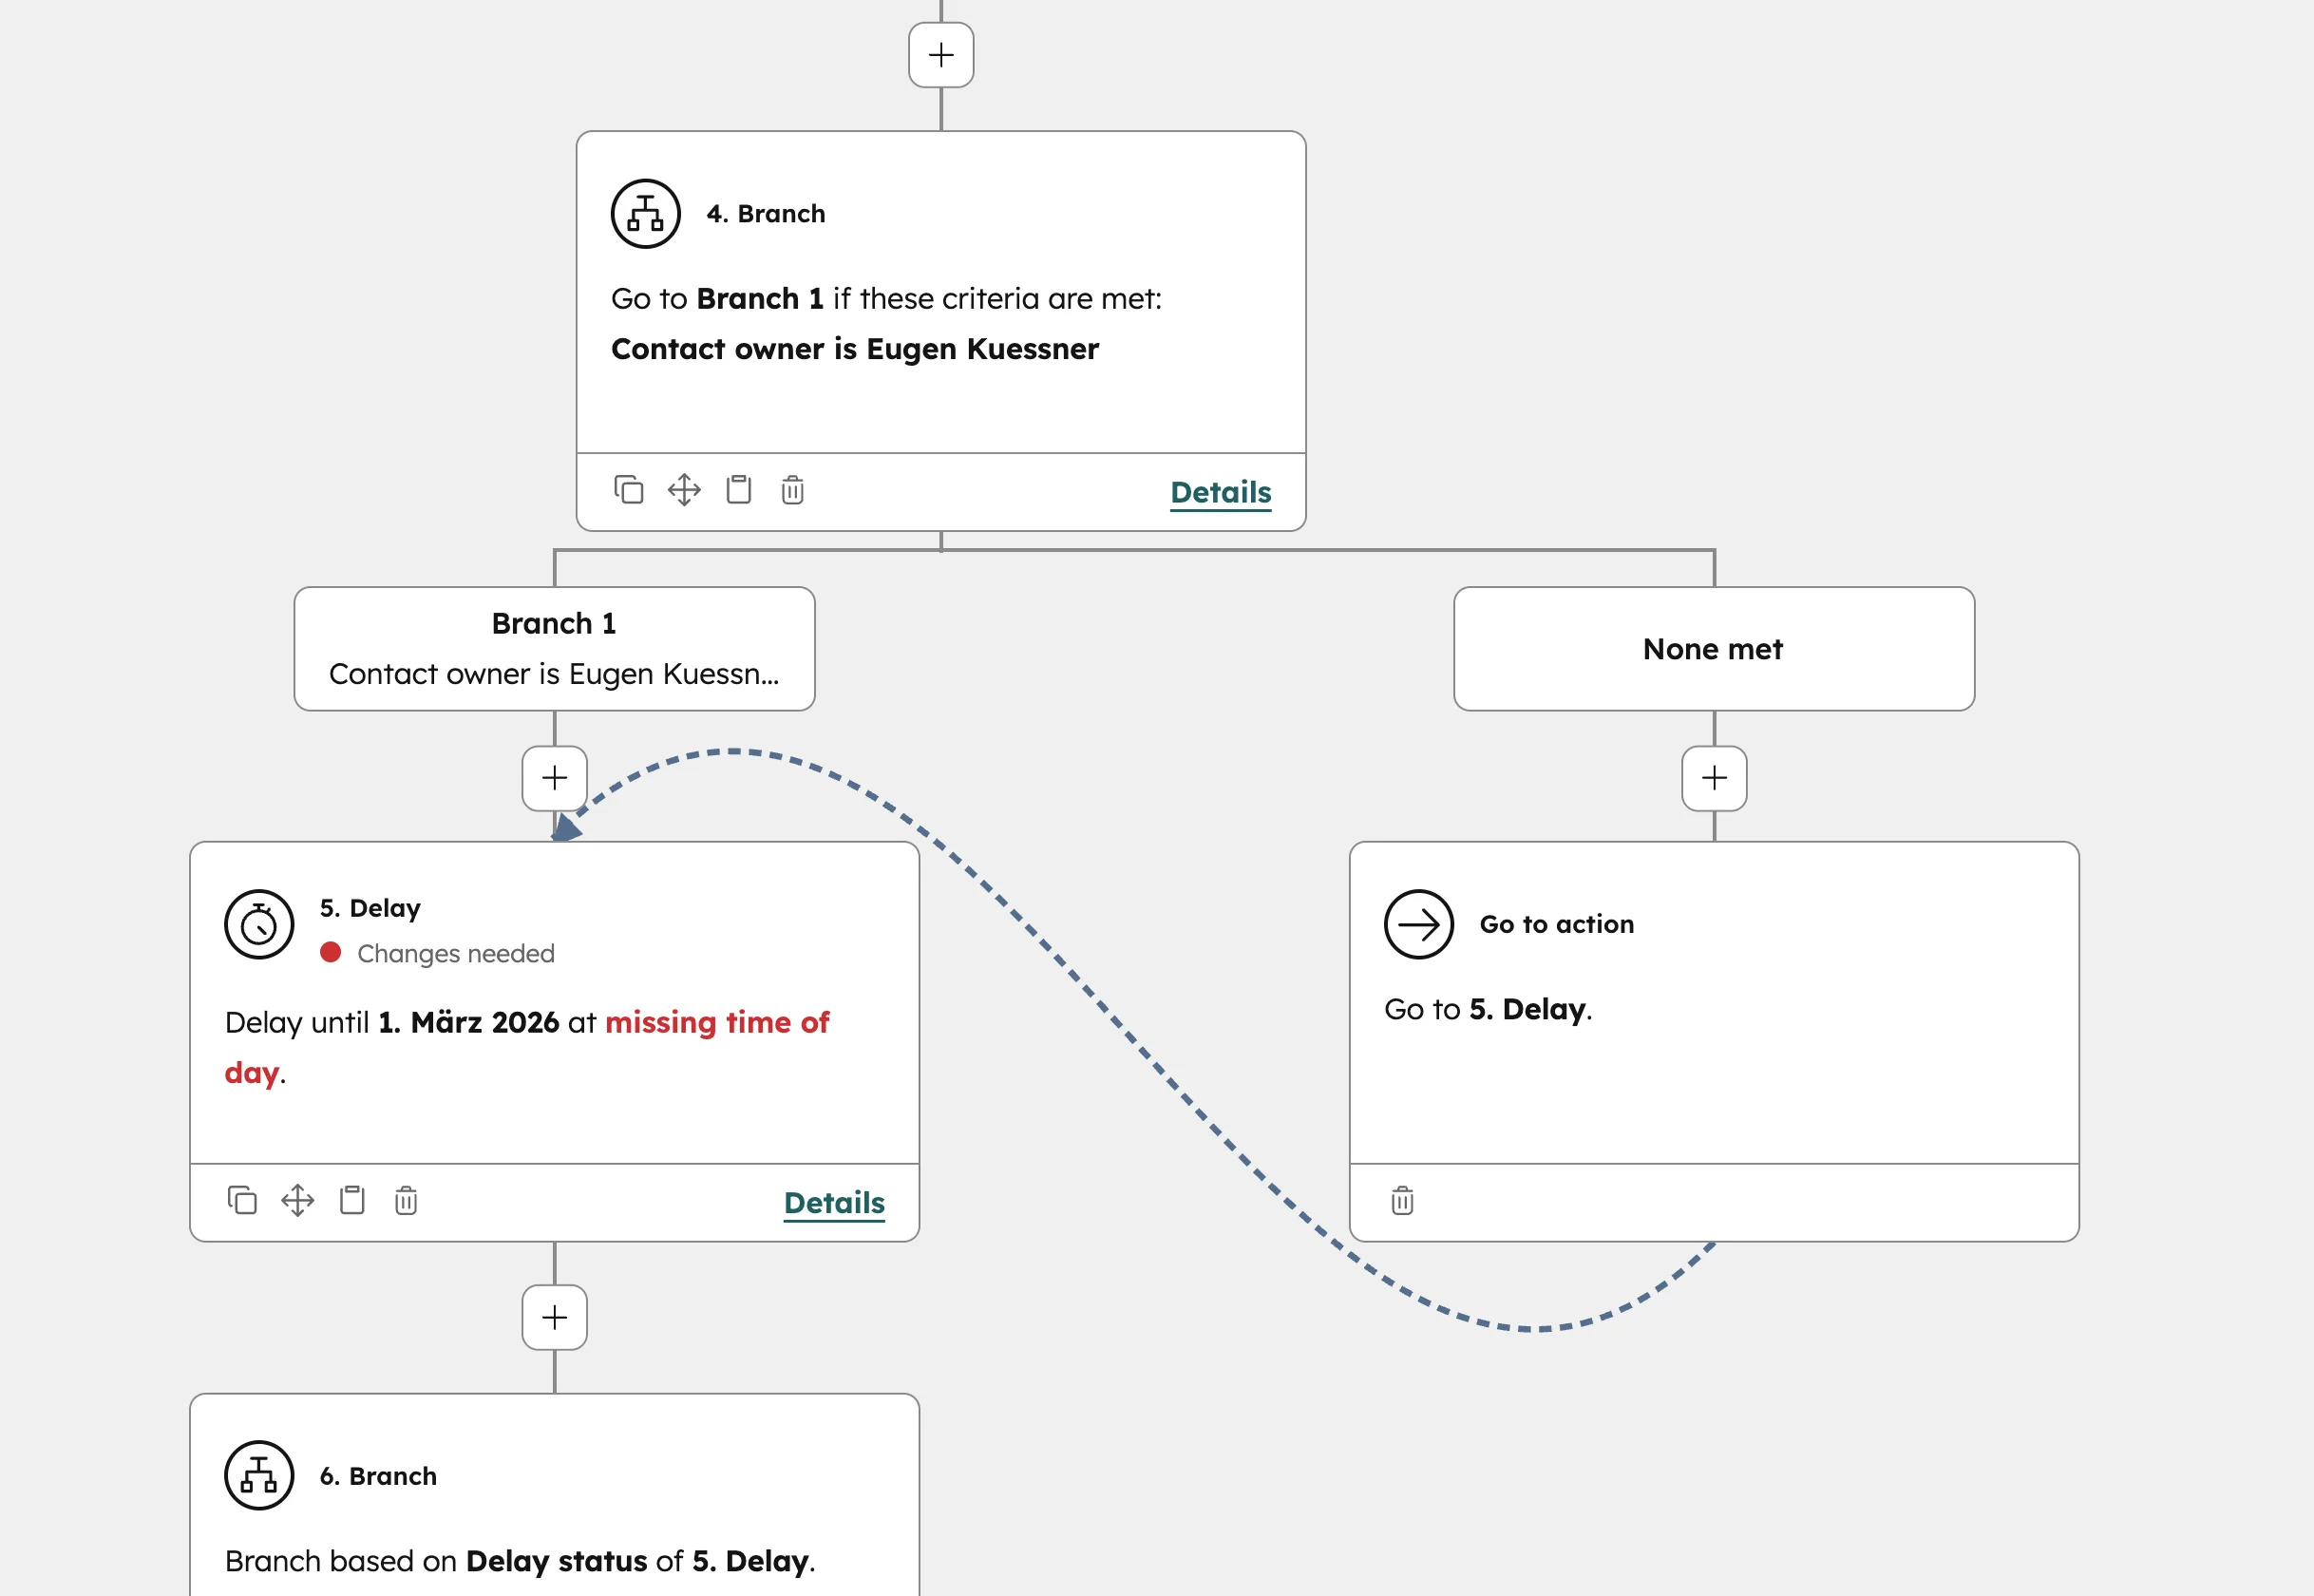Select the branch icon next to 4. Branch
Screen dimensions: 2314x1596
(646, 213)
